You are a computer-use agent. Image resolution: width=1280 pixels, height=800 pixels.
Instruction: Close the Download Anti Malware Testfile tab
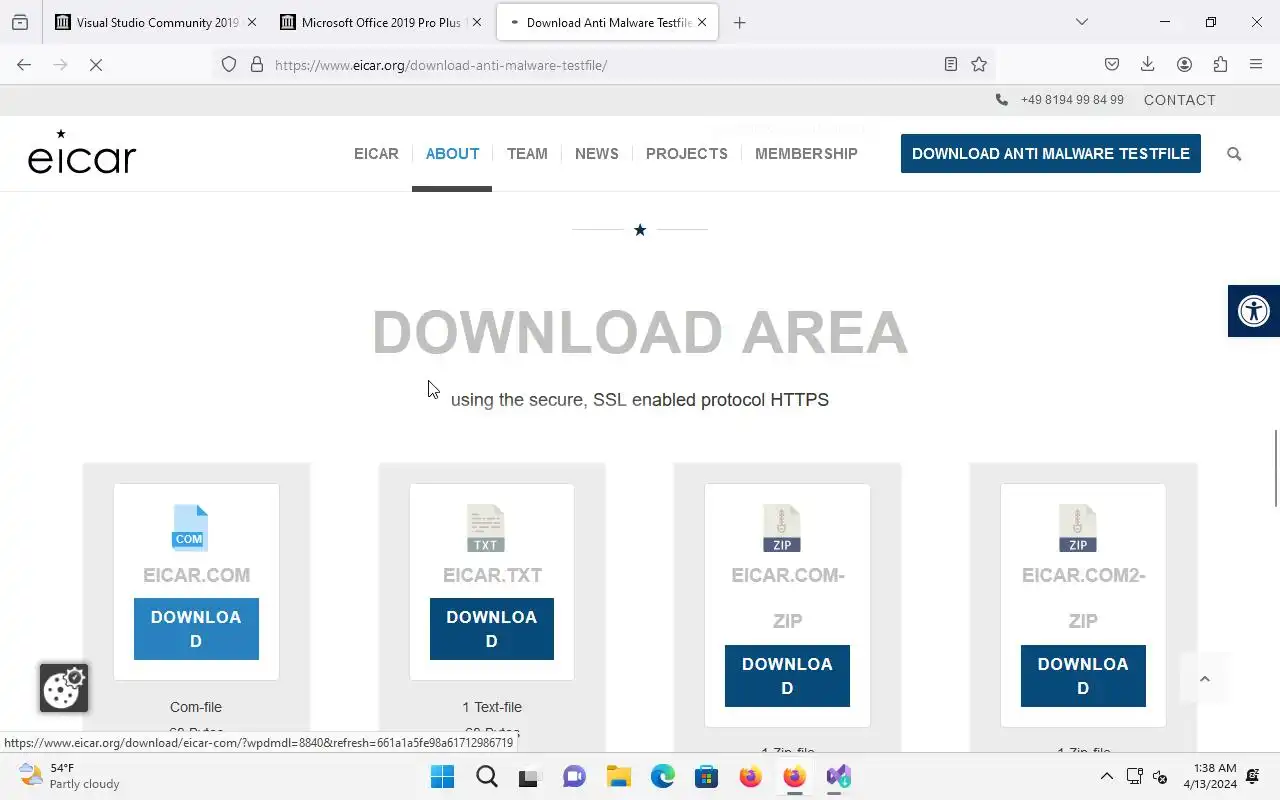coord(702,22)
